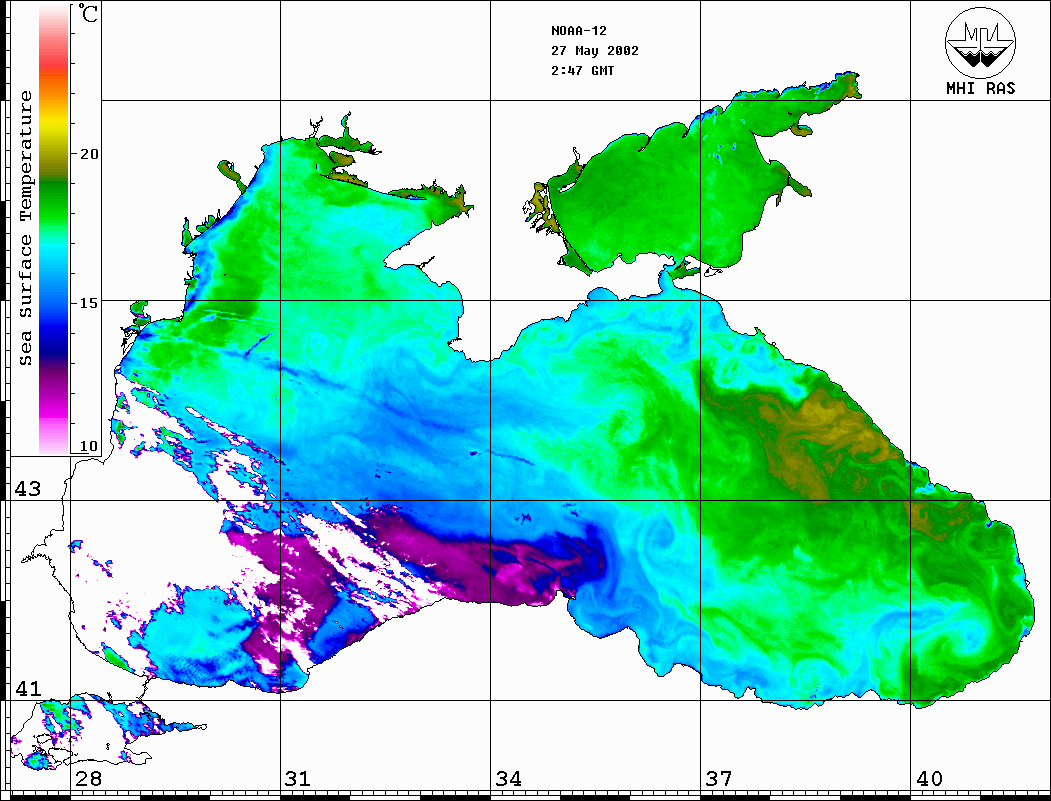Click the MHI RAS logo emblem
The width and height of the screenshot is (1051, 801).
coord(980,42)
